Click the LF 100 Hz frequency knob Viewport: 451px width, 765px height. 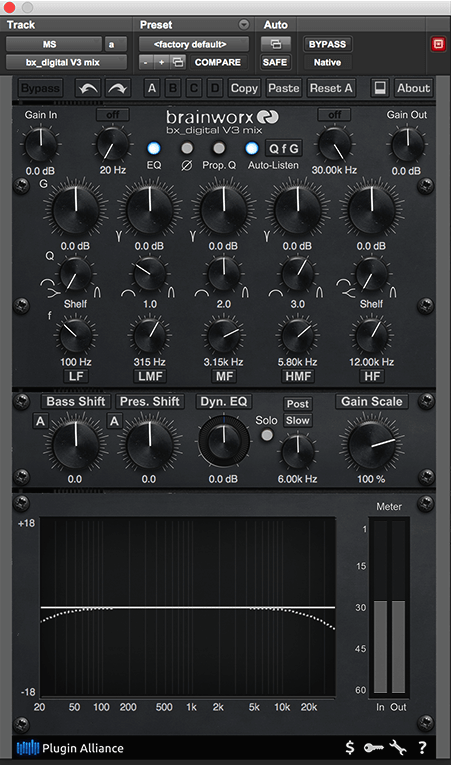76,336
